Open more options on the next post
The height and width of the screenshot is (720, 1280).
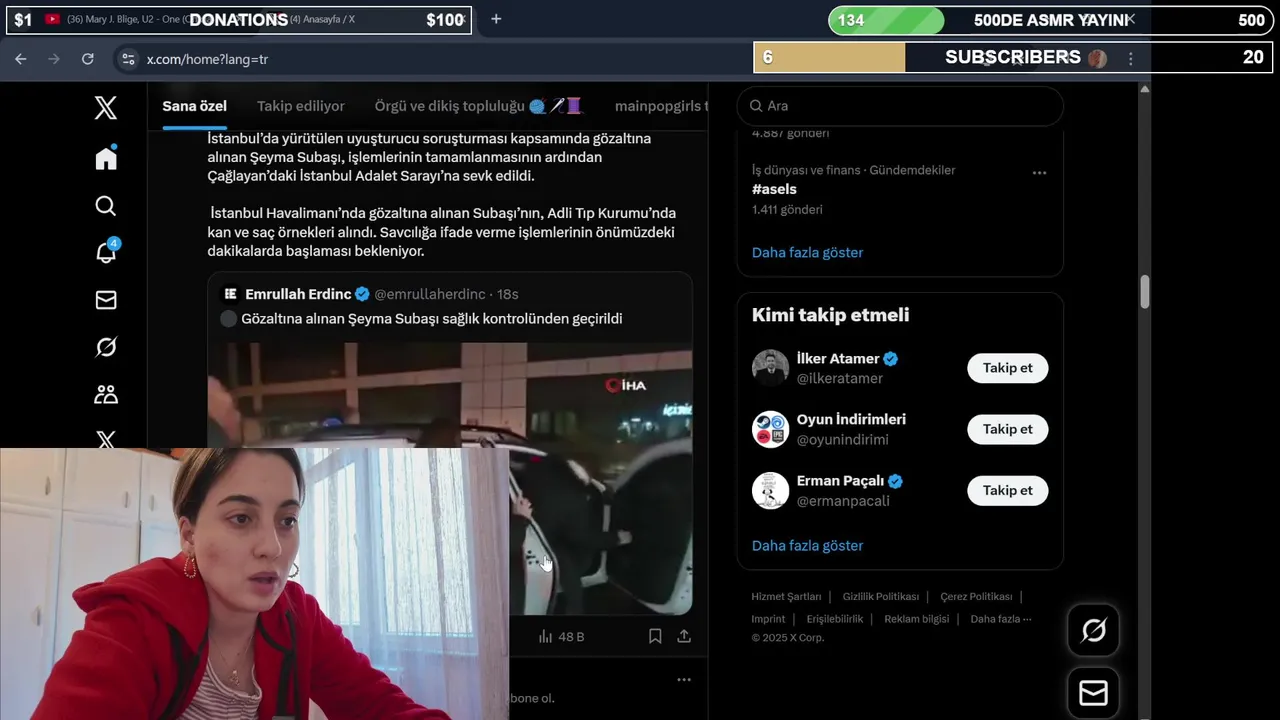tap(684, 680)
